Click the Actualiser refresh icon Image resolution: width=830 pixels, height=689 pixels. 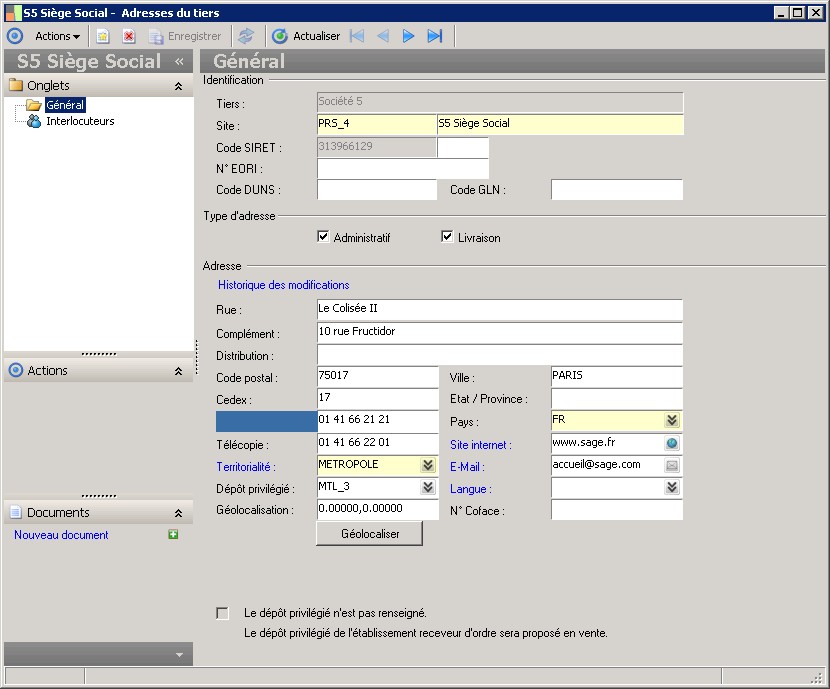click(280, 36)
